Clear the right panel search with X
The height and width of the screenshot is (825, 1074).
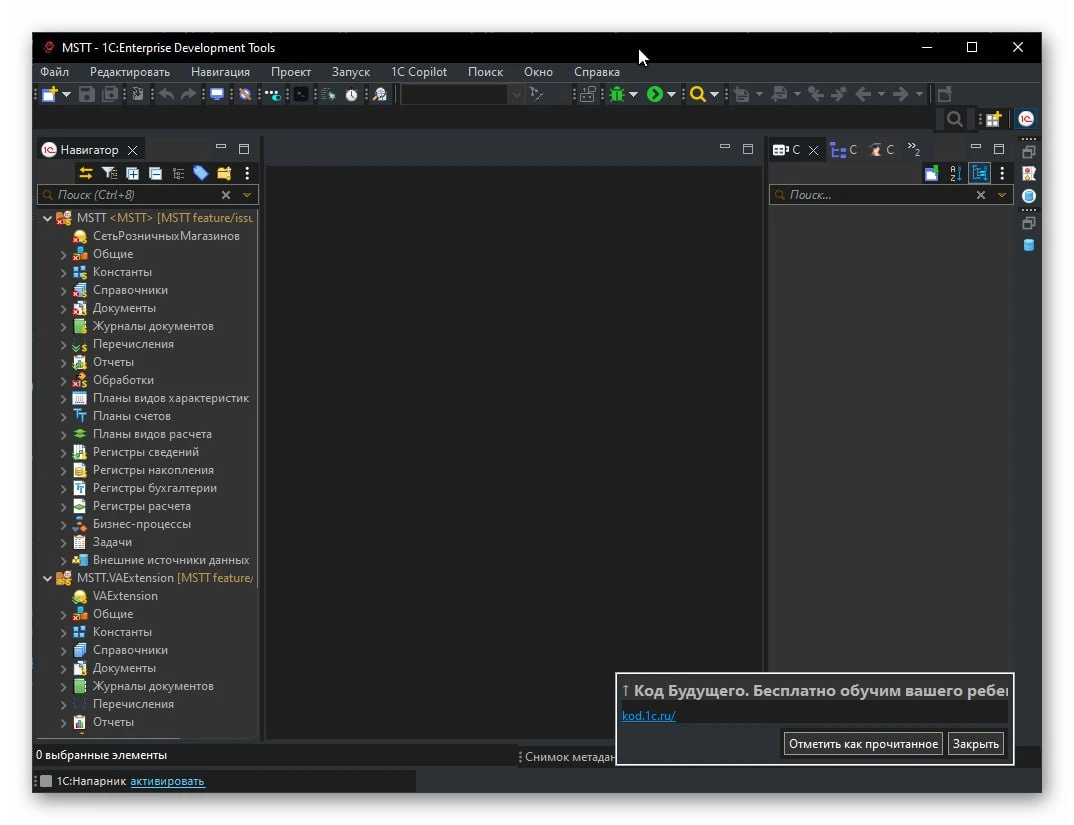click(981, 195)
